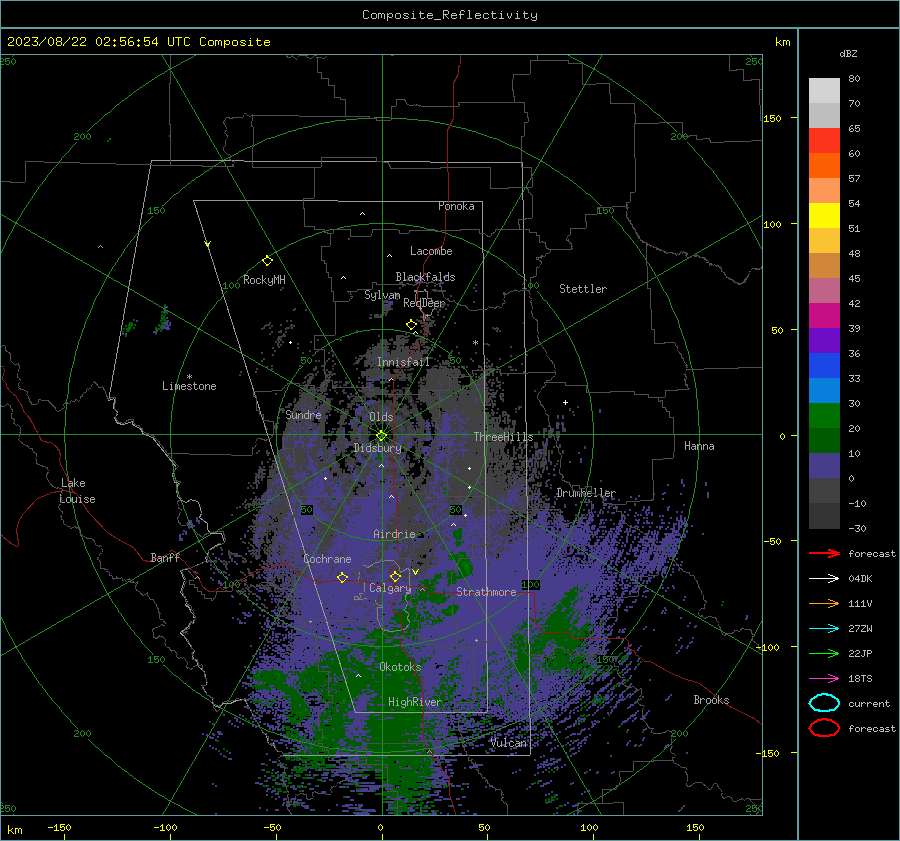
Task: Click the Hanna town label
Action: coord(699,446)
